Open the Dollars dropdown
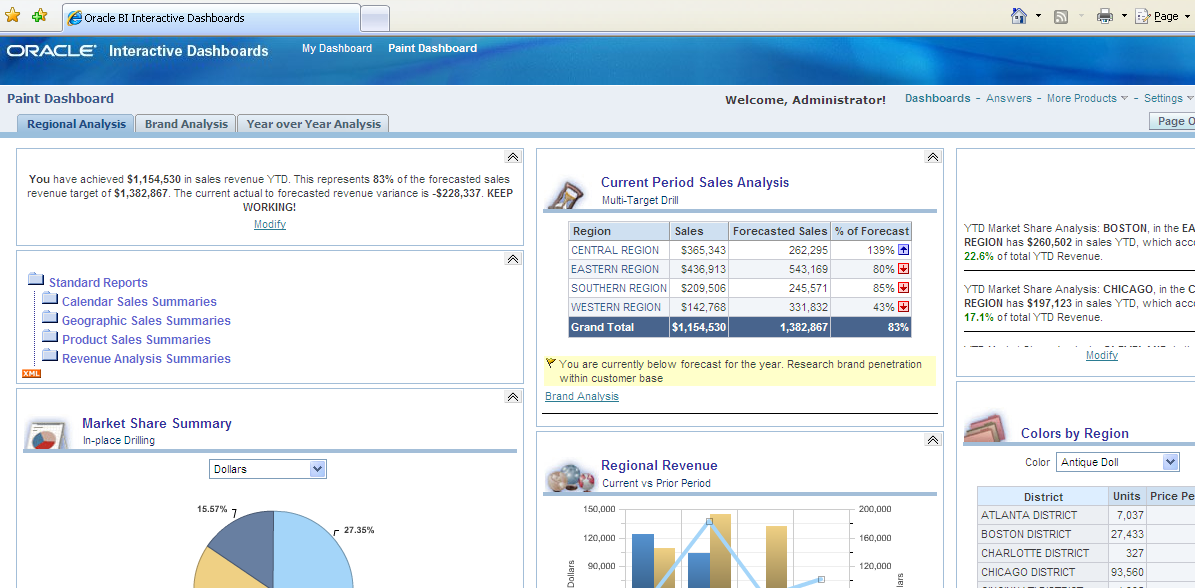Screen dimensions: 1195x588 click(268, 469)
